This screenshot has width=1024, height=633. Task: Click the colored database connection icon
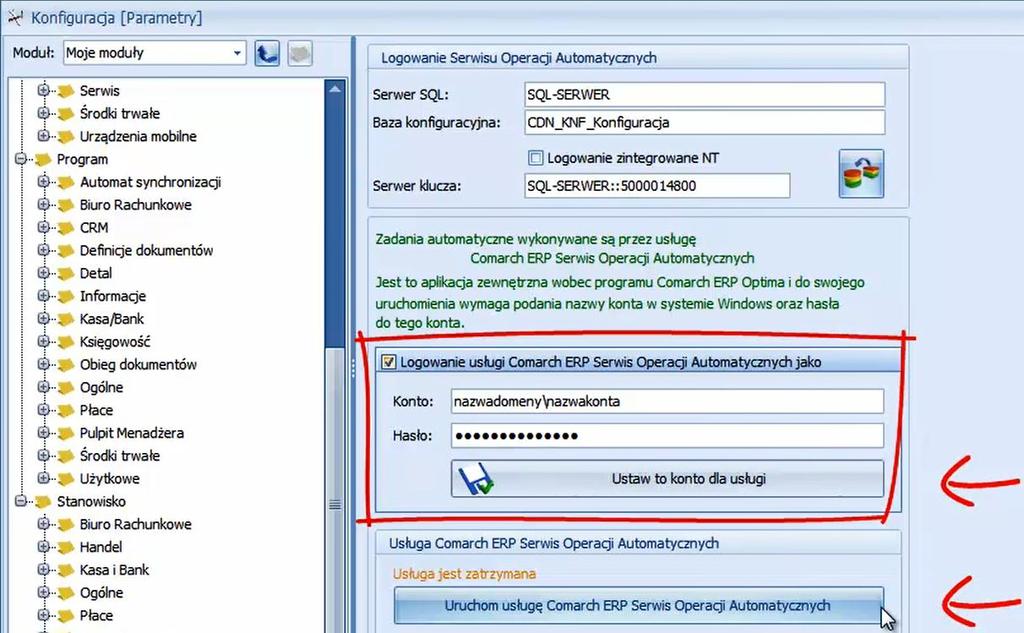coord(861,174)
